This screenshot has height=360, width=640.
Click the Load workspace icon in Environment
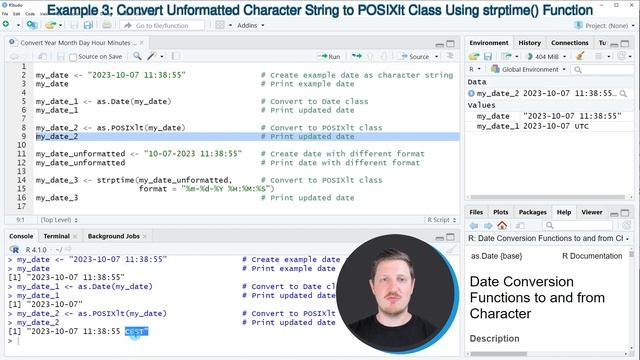pyautogui.click(x=474, y=56)
